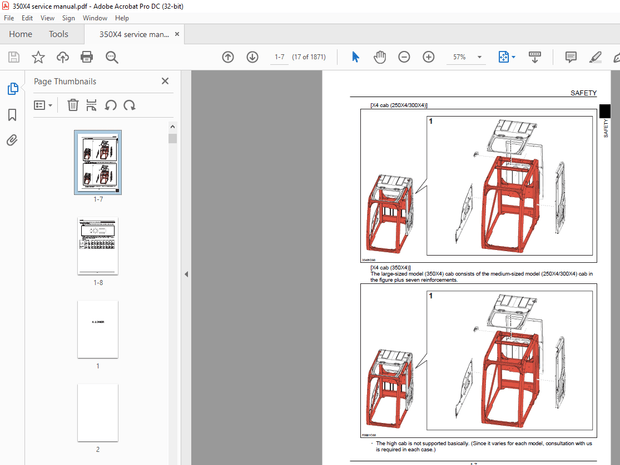This screenshot has height=465, width=620.
Task: Zoom in with the plus button
Action: (x=428, y=57)
